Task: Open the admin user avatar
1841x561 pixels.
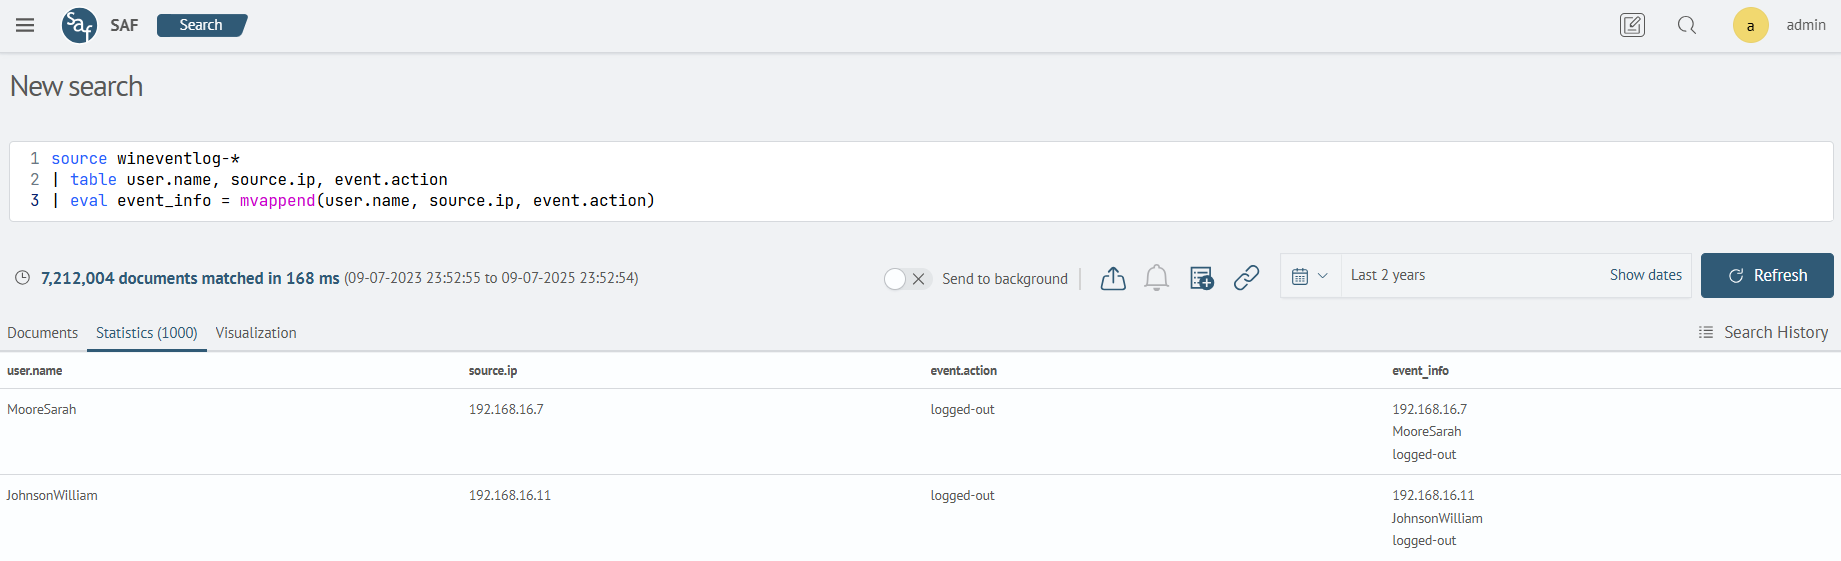Action: coord(1750,25)
